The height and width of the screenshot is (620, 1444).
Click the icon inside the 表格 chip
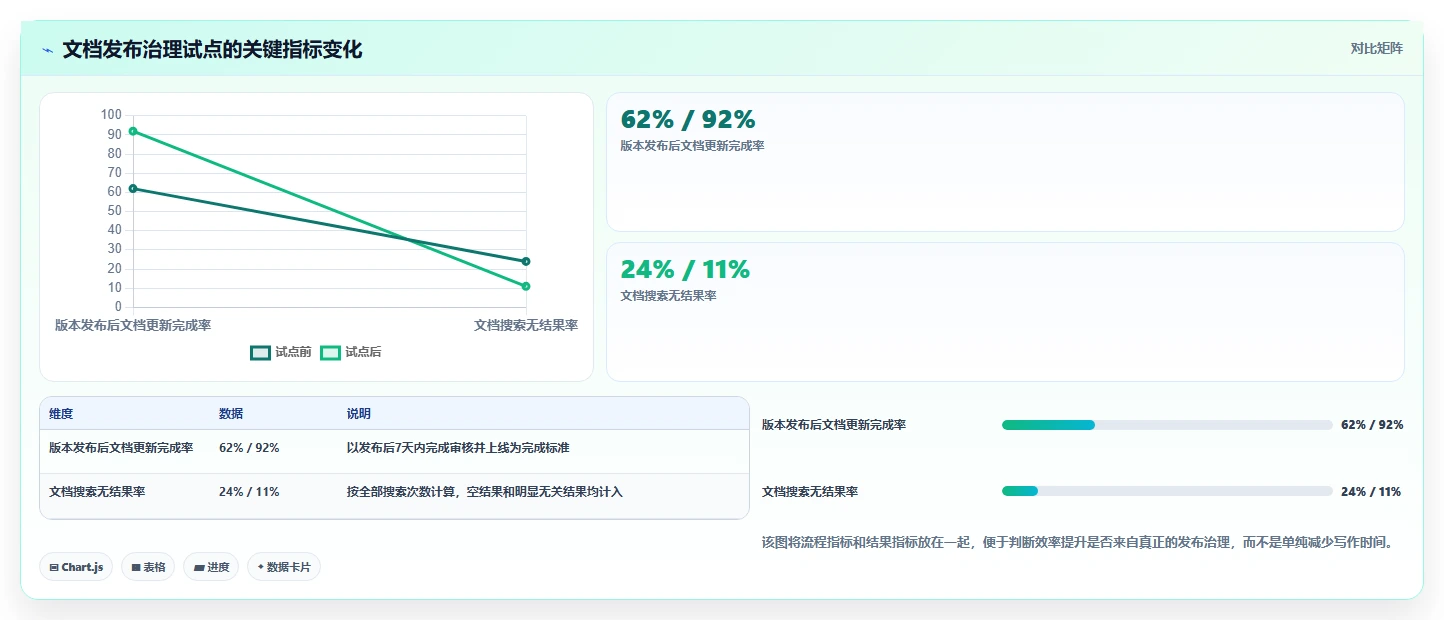(x=136, y=567)
